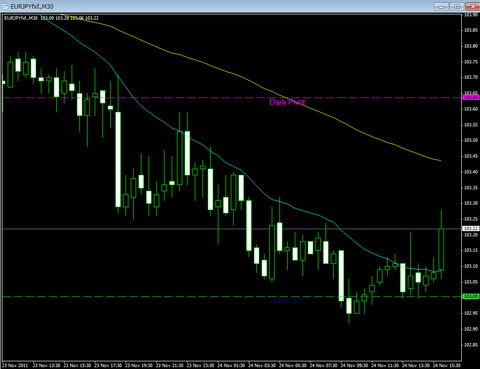Screen dimensions: 480x369
Task: Click the 102.90 price axis label
Action: pyautogui.click(x=471, y=329)
